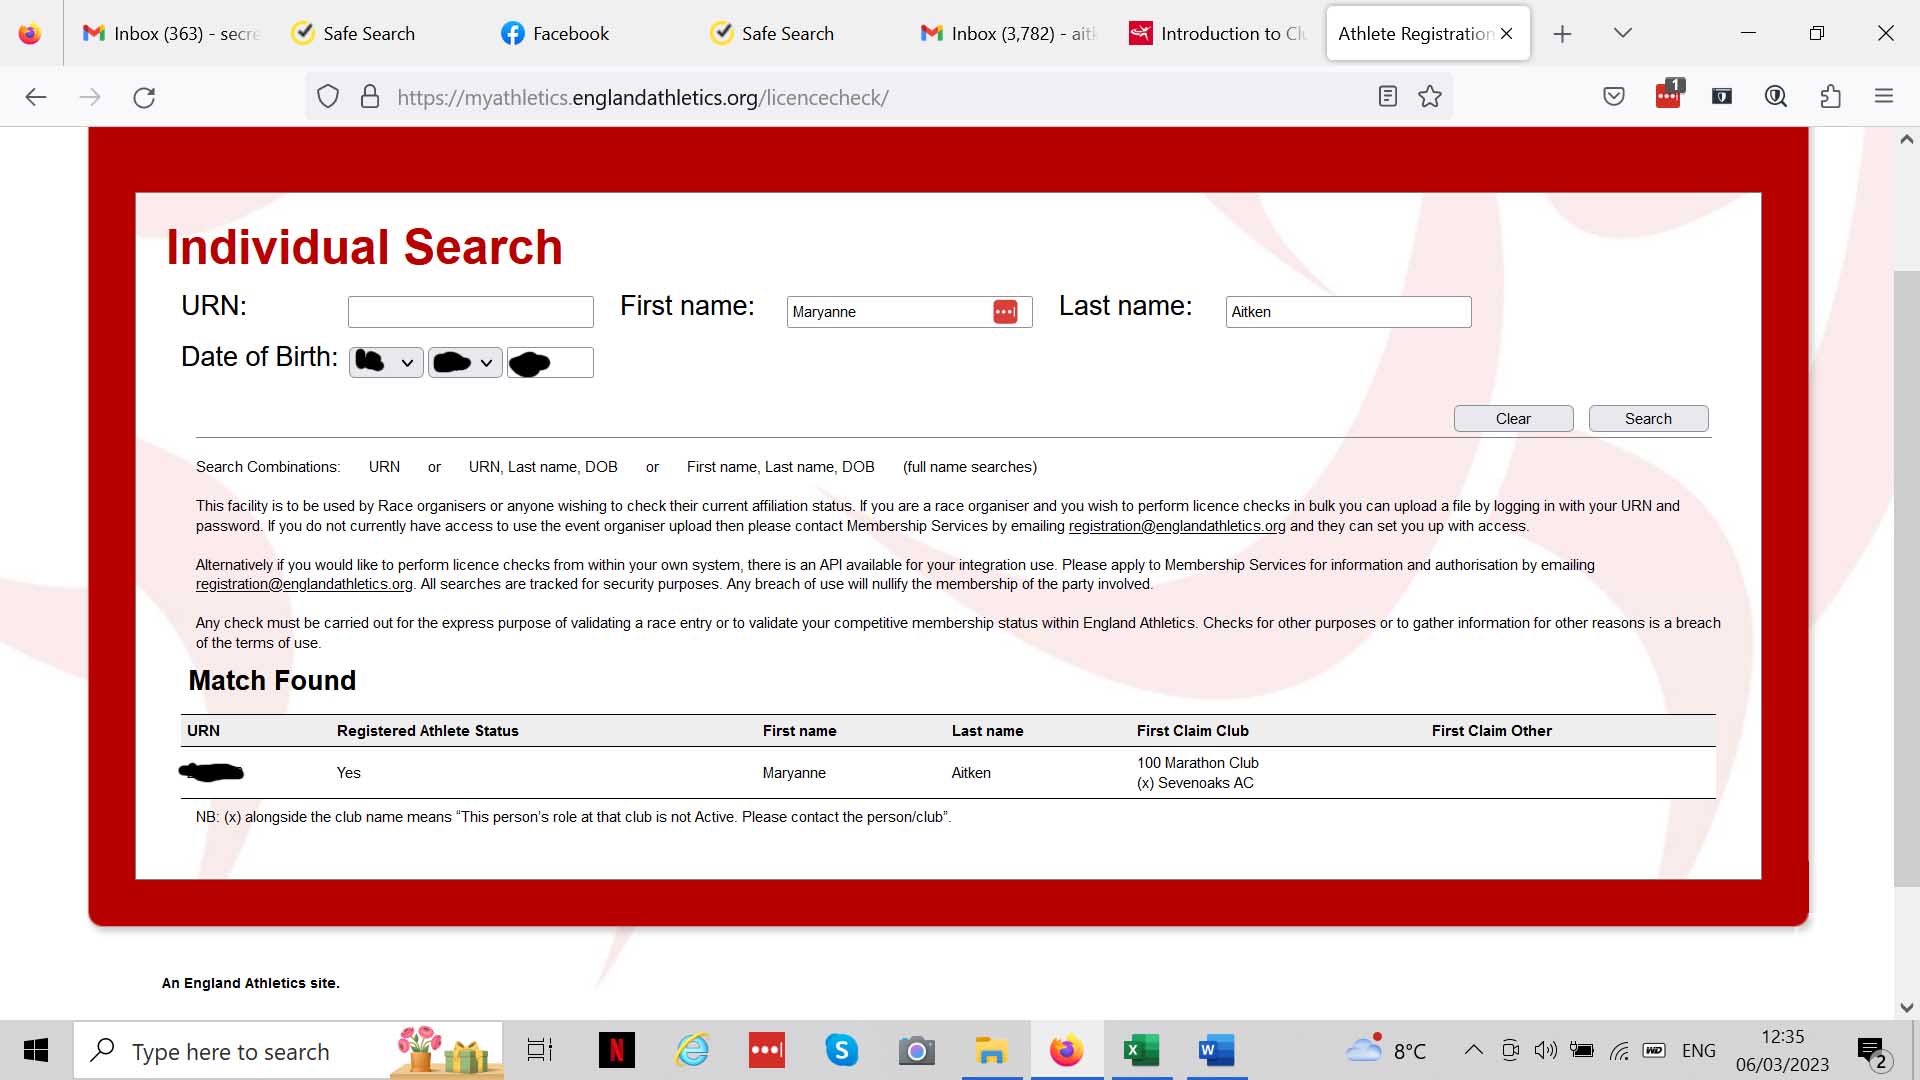The image size is (1920, 1080).
Task: Open Skype from taskbar
Action: (842, 1051)
